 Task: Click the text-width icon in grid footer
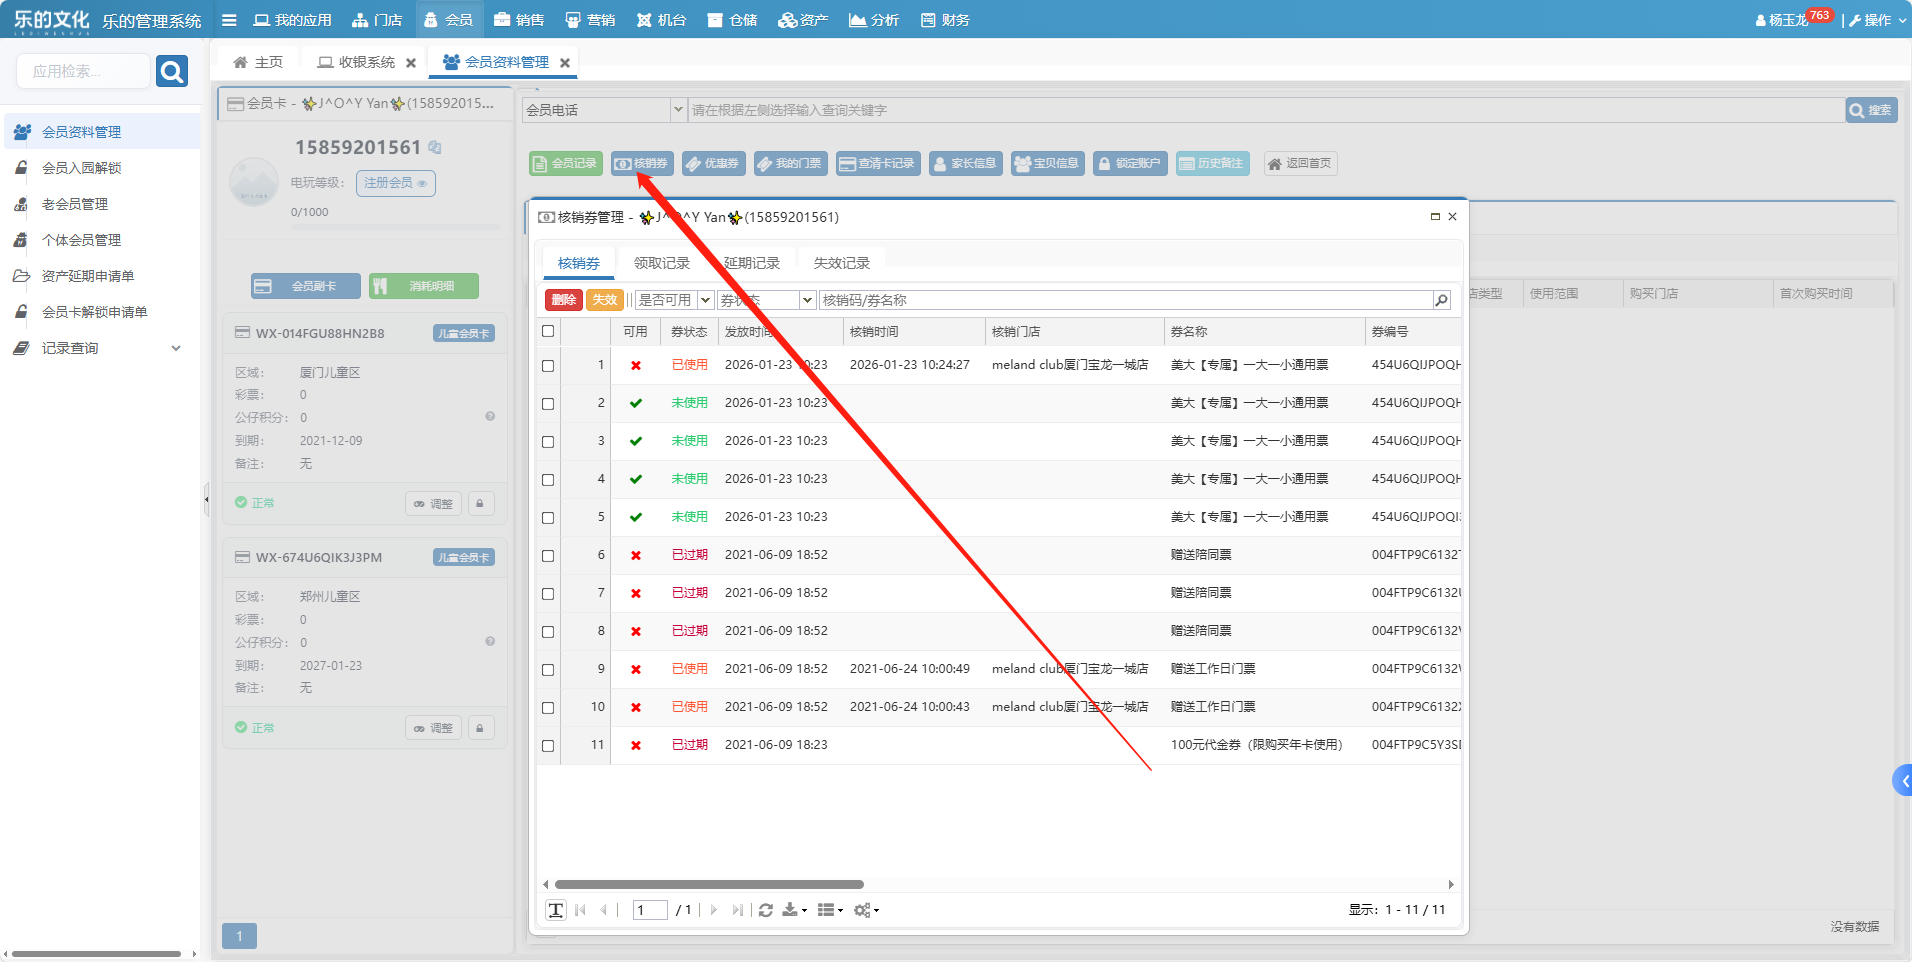[x=556, y=910]
